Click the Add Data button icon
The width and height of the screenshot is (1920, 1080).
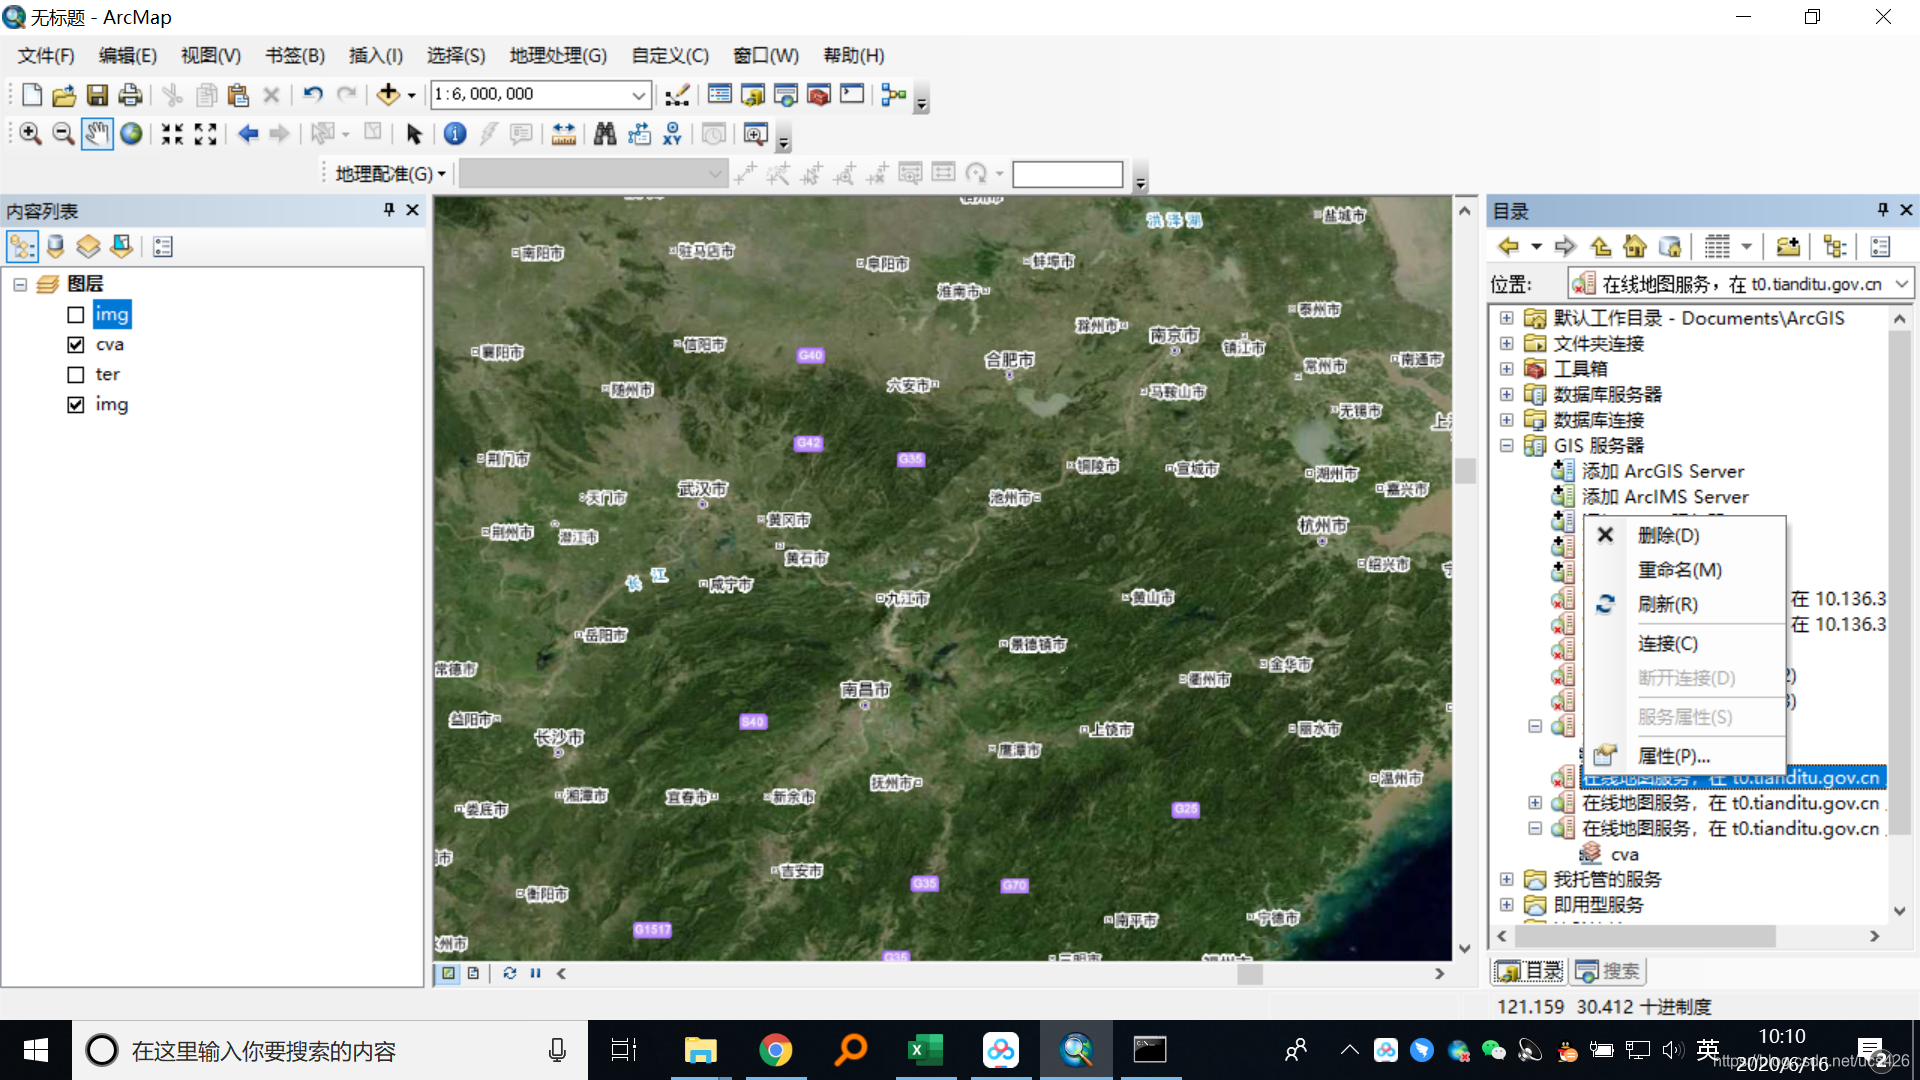pyautogui.click(x=388, y=95)
